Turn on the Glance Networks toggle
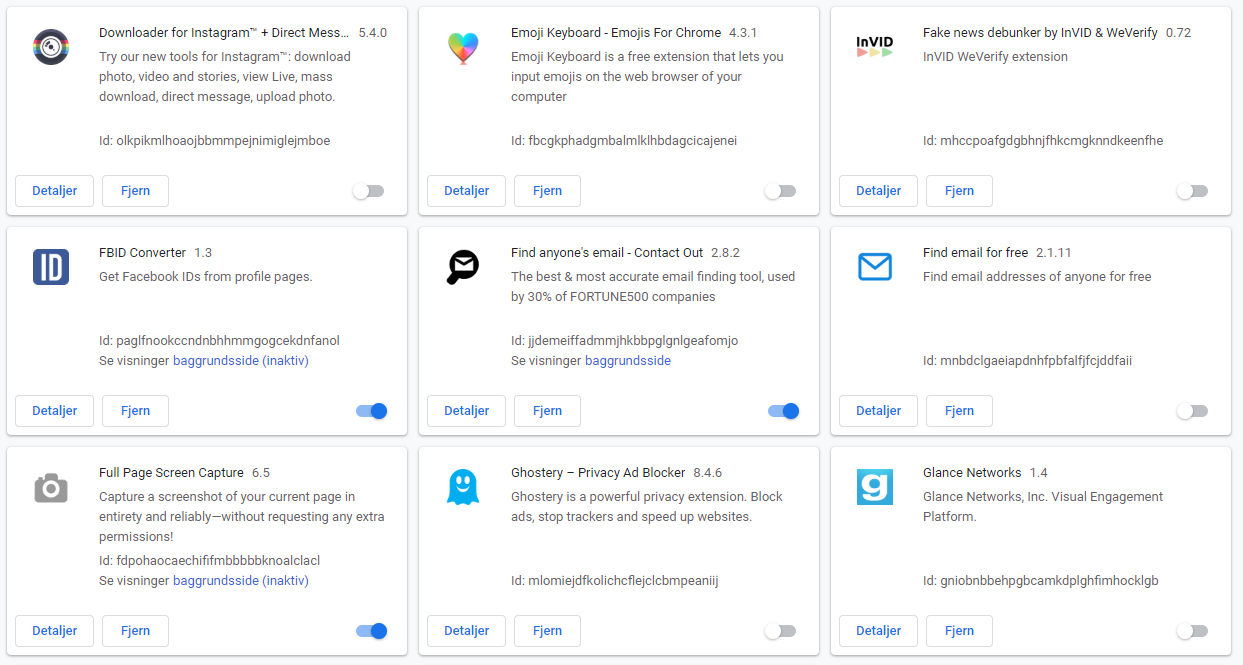Viewport: 1243px width, 665px height. pos(1192,631)
